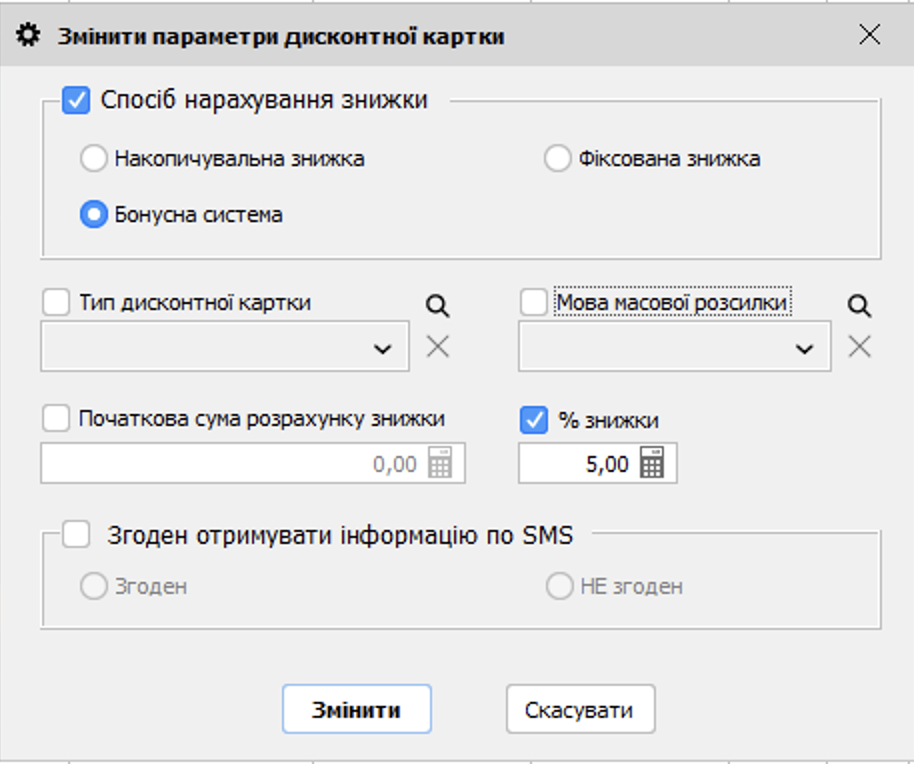
Task: Open calculator for Початкова сума field
Action: click(x=440, y=463)
